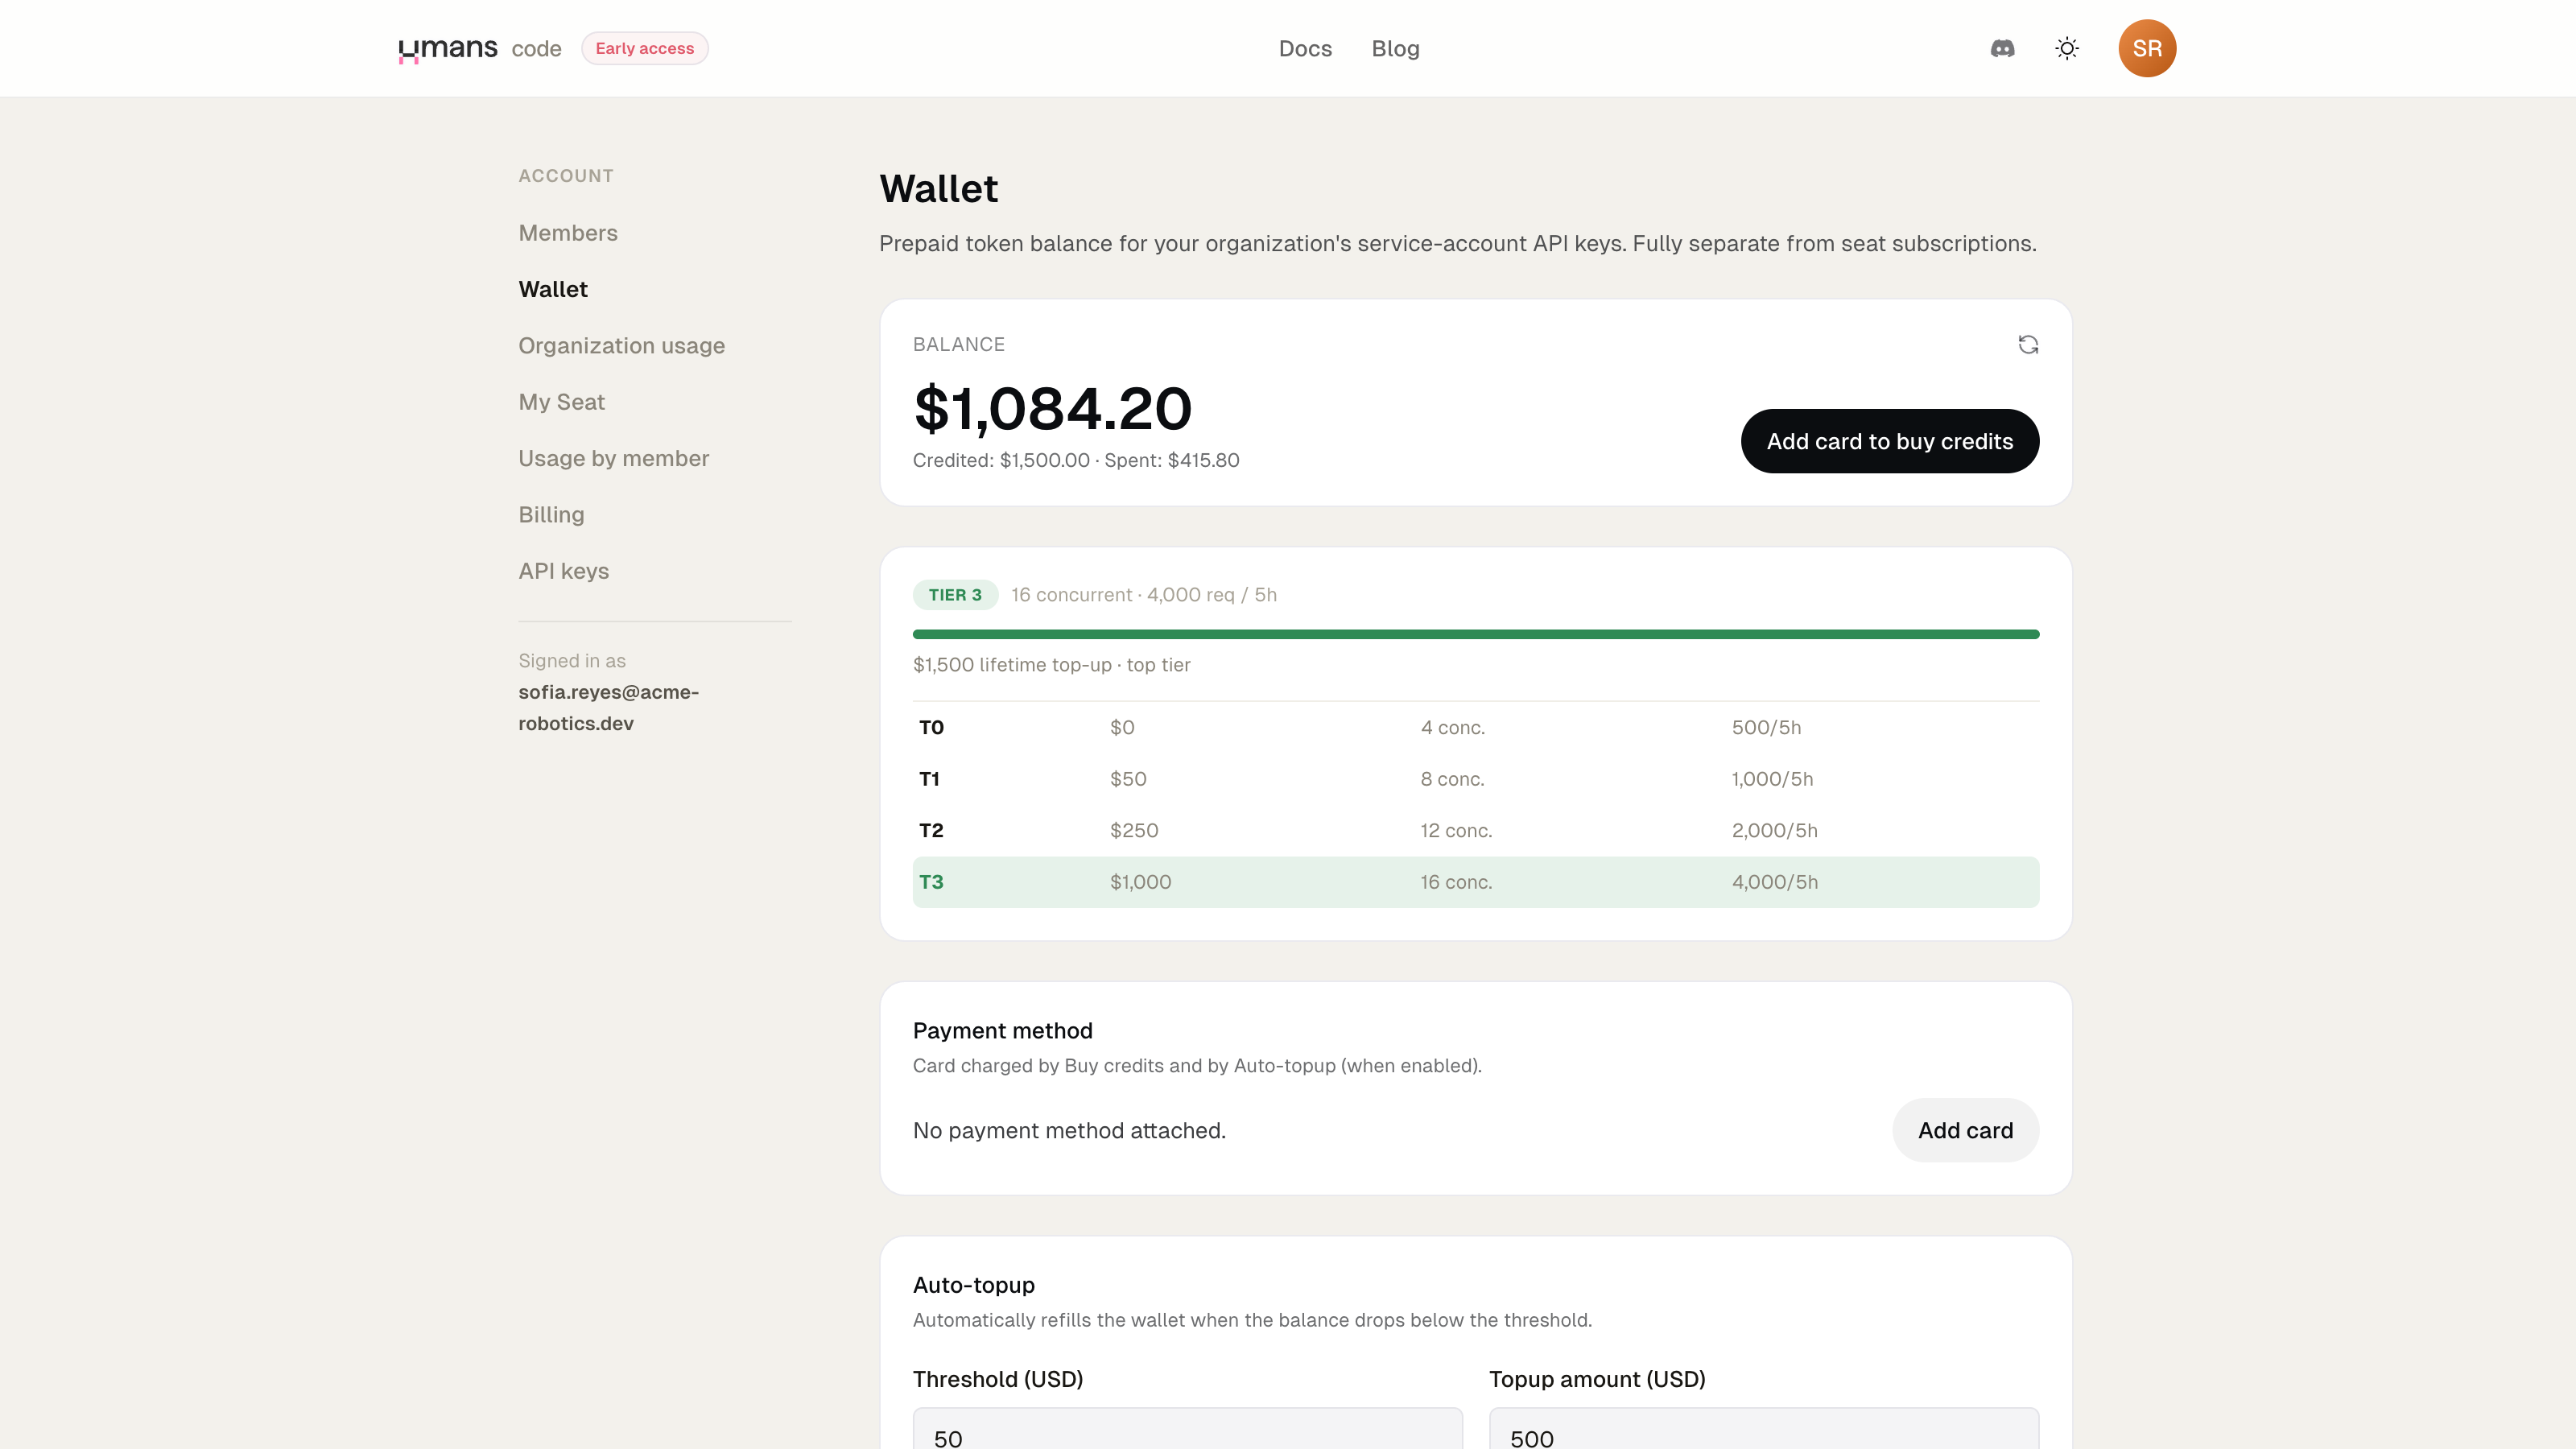Click the '$250' T2 threshold value
This screenshot has height=1449, width=2576.
click(1134, 831)
